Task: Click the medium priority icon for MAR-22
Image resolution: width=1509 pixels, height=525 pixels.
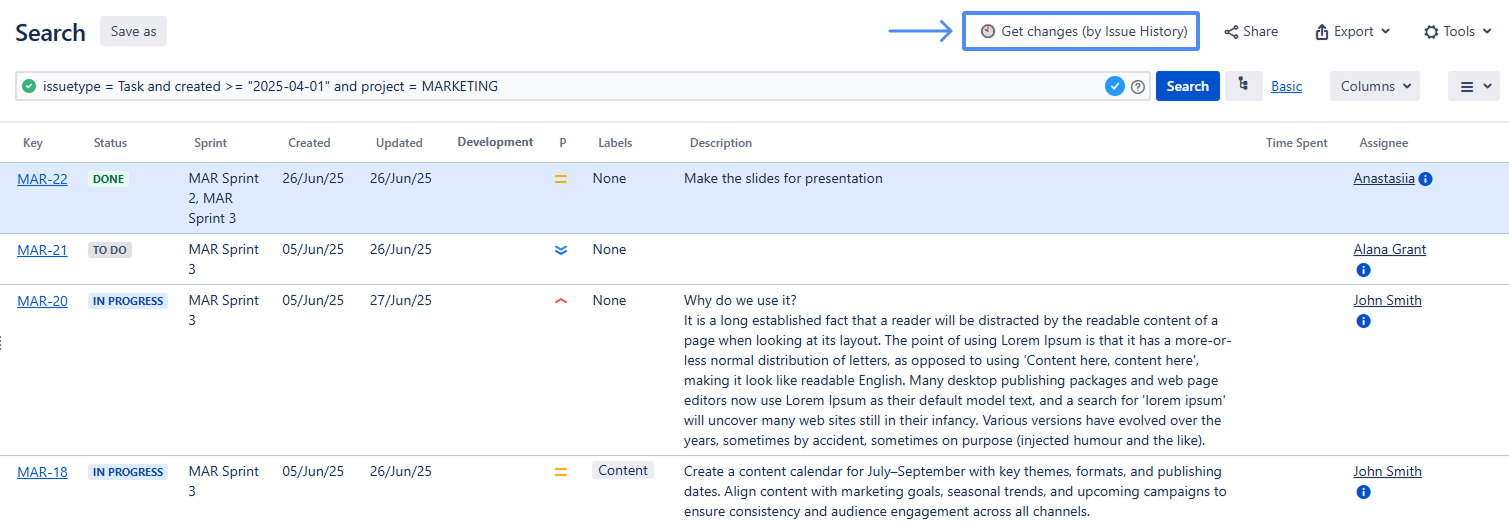Action: (x=561, y=179)
